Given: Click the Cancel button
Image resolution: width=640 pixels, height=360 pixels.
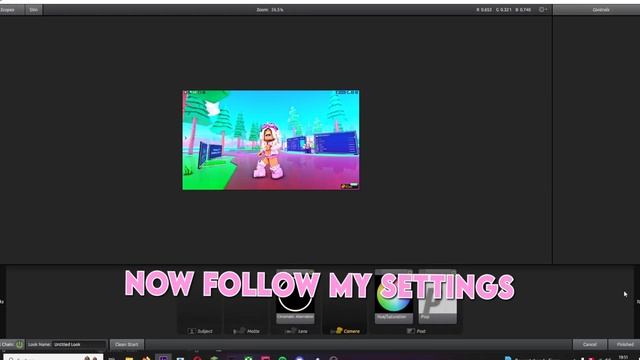Looking at the screenshot, I should click(x=589, y=344).
